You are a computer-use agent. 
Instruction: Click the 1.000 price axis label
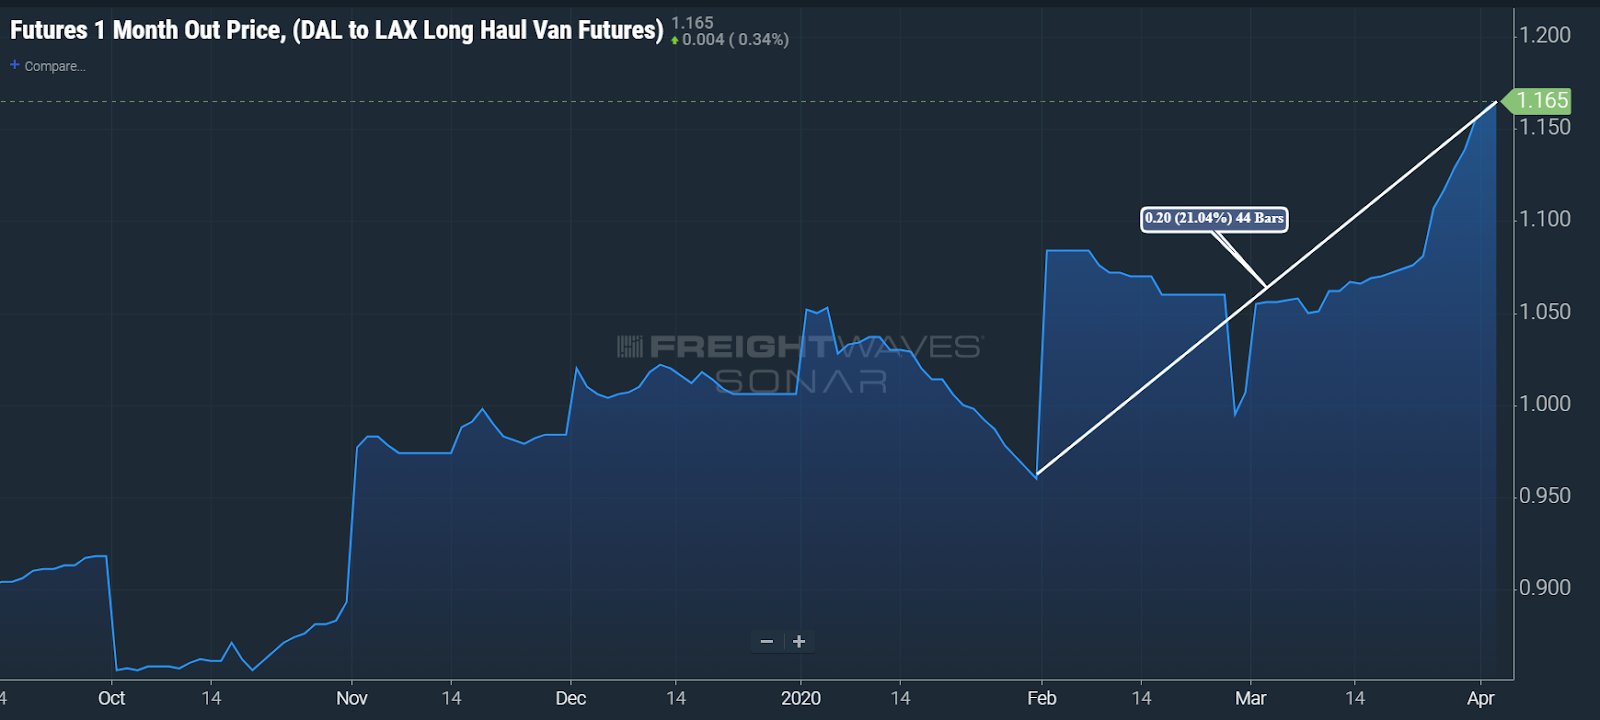click(x=1545, y=404)
